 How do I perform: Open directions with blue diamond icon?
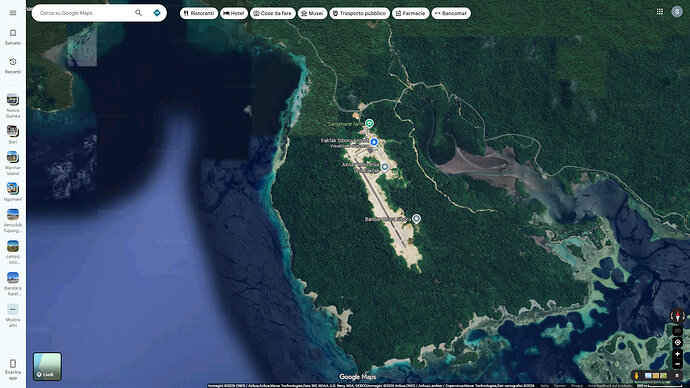click(157, 13)
